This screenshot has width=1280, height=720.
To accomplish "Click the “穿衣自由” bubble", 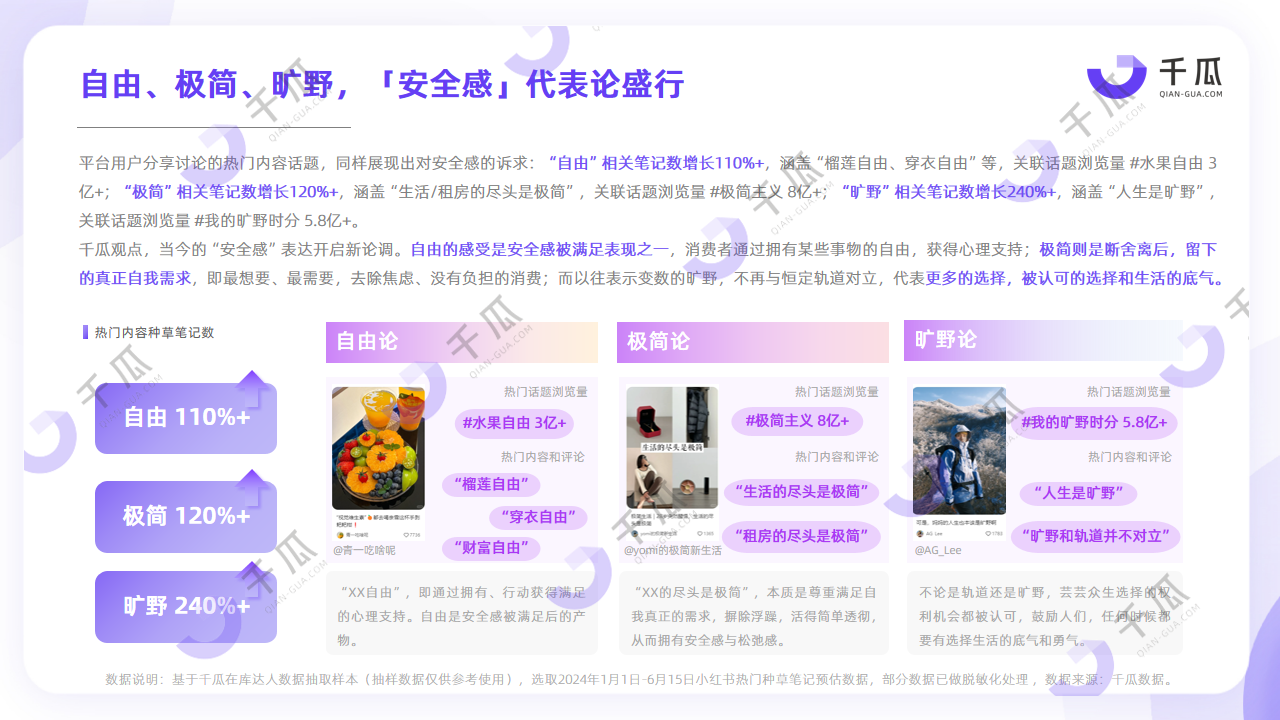I will point(538,517).
